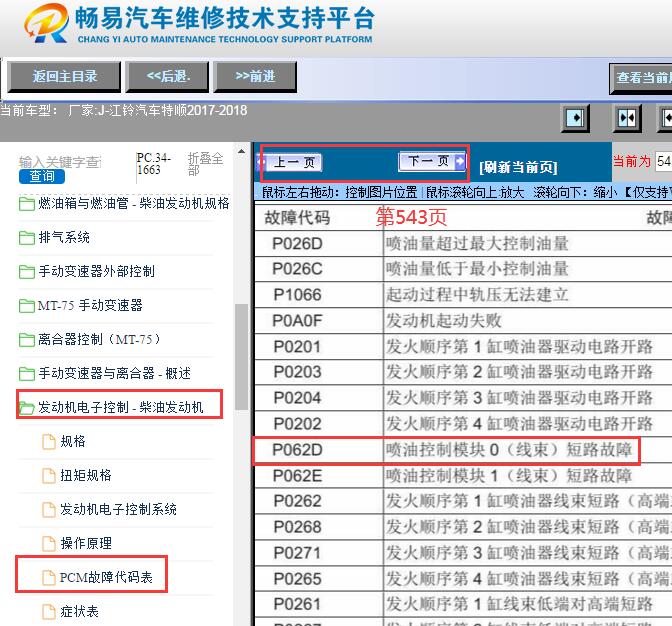Select fault code P062D

297,450
